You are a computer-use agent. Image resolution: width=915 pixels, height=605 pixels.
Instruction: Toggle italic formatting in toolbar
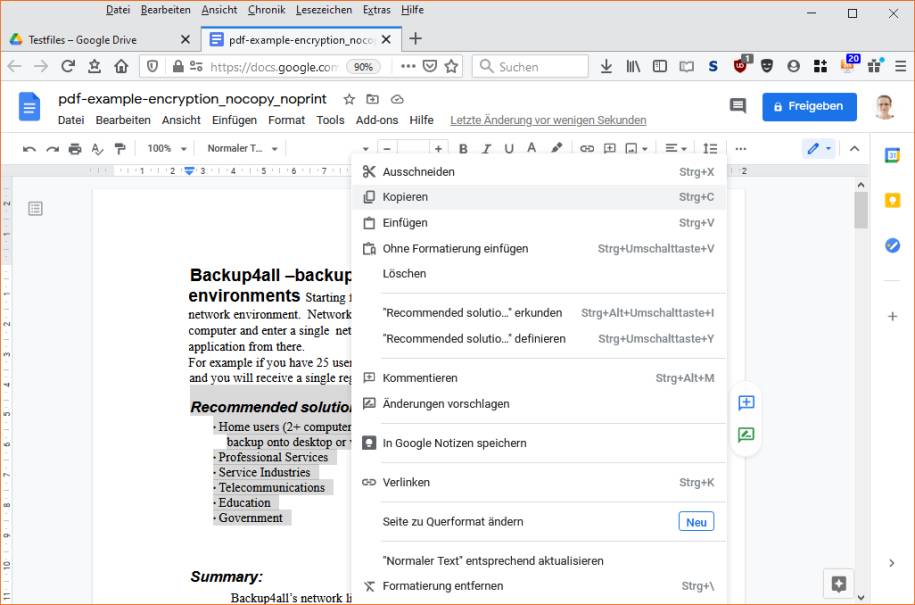486,149
